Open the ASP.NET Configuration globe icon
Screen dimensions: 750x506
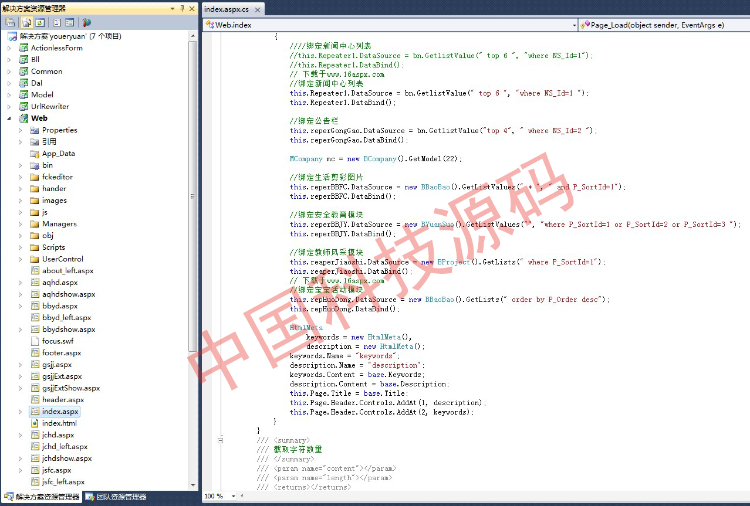(87, 22)
